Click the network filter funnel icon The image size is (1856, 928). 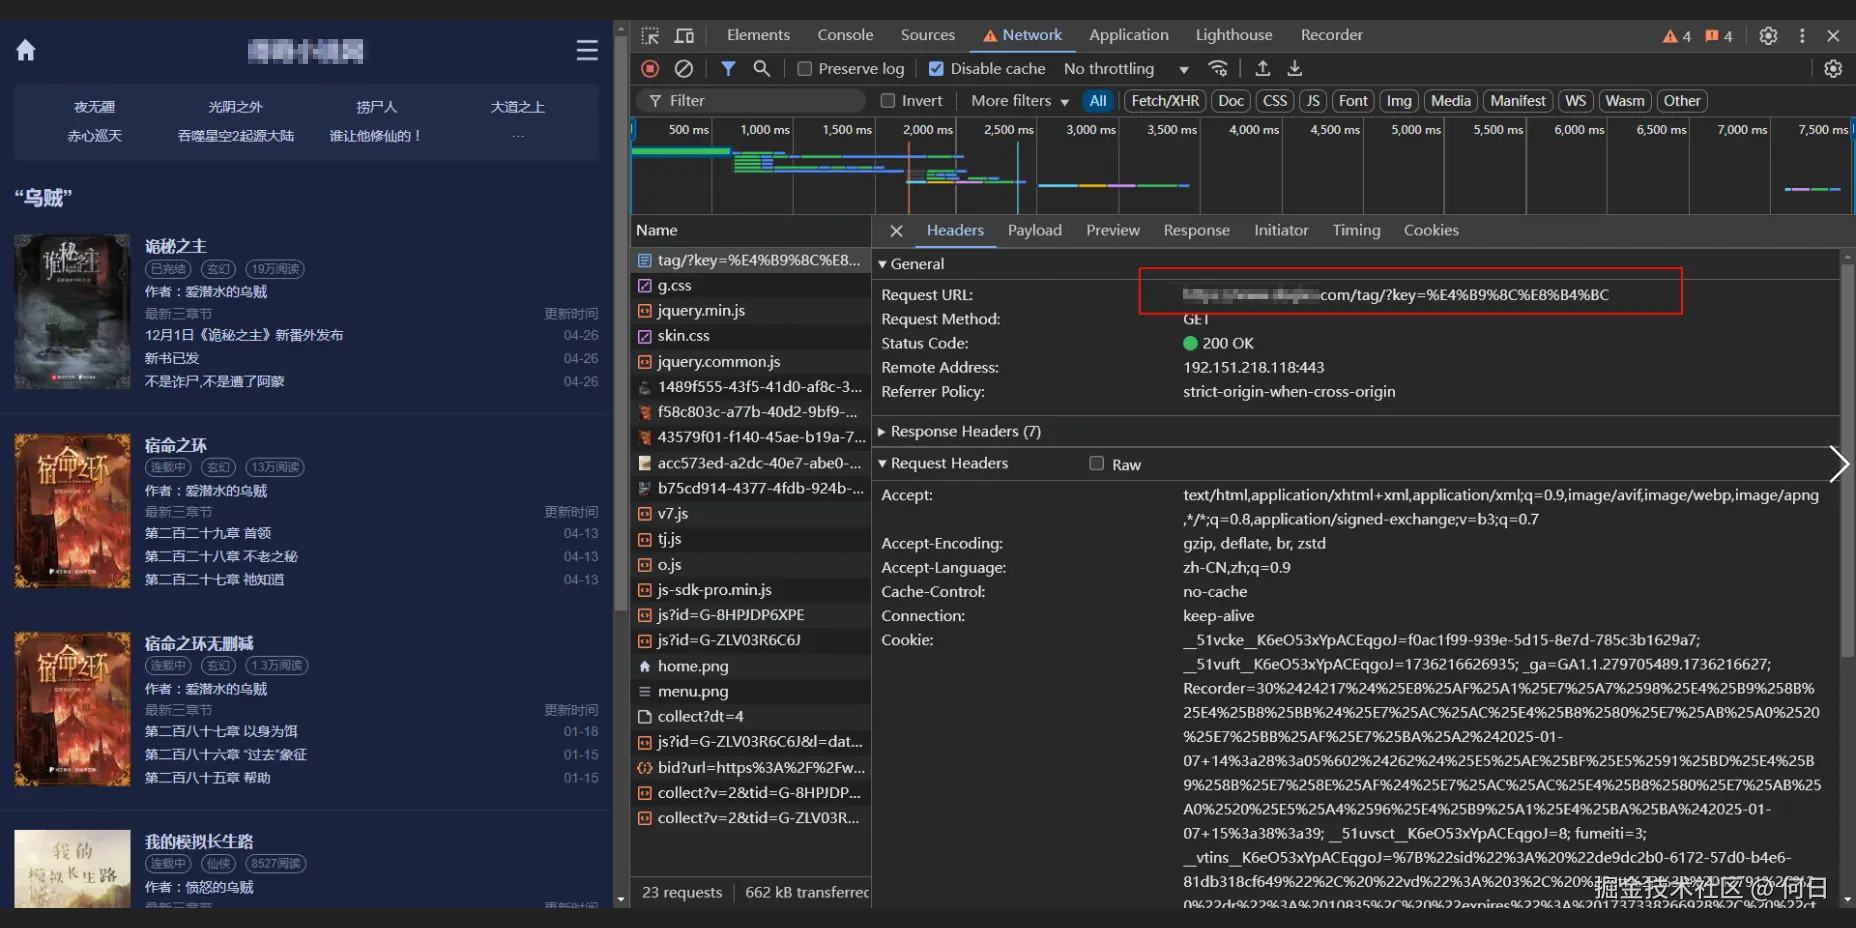click(x=728, y=69)
